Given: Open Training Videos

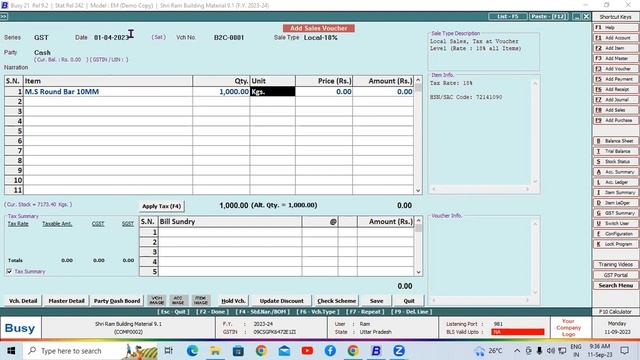Looking at the screenshot, I should pyautogui.click(x=616, y=264).
